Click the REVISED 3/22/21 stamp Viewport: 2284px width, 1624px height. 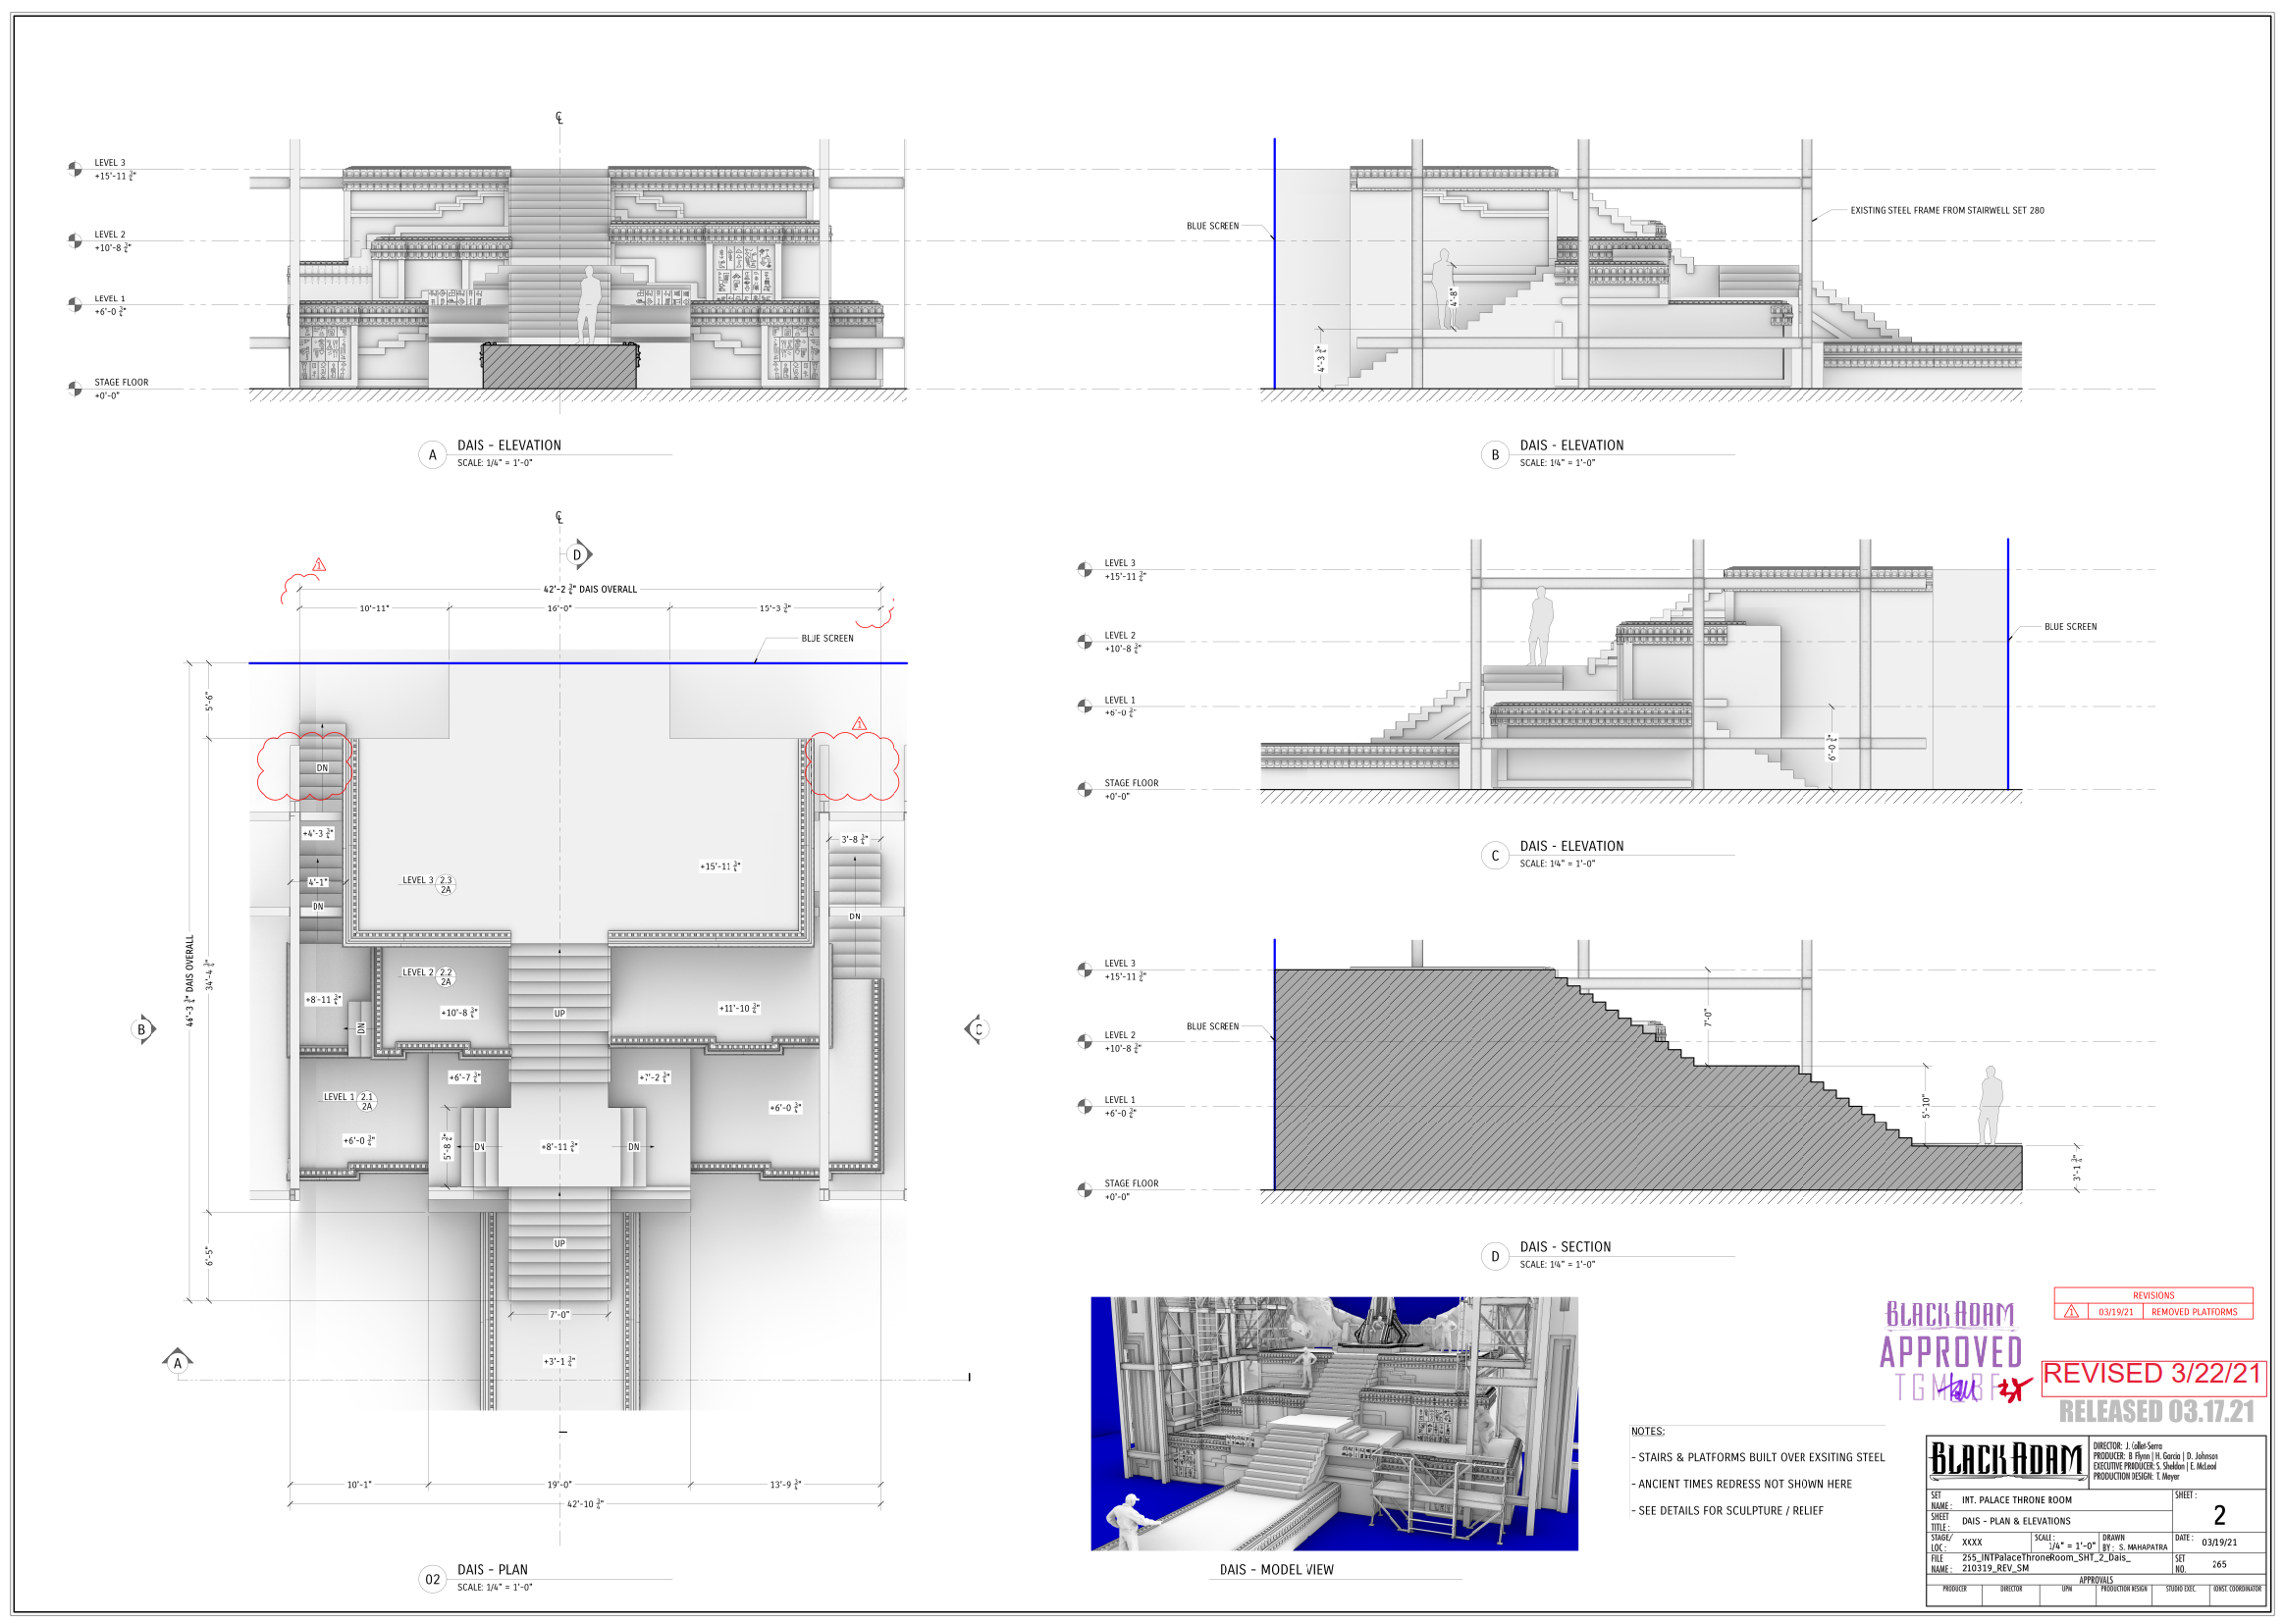pyautogui.click(x=2152, y=1374)
